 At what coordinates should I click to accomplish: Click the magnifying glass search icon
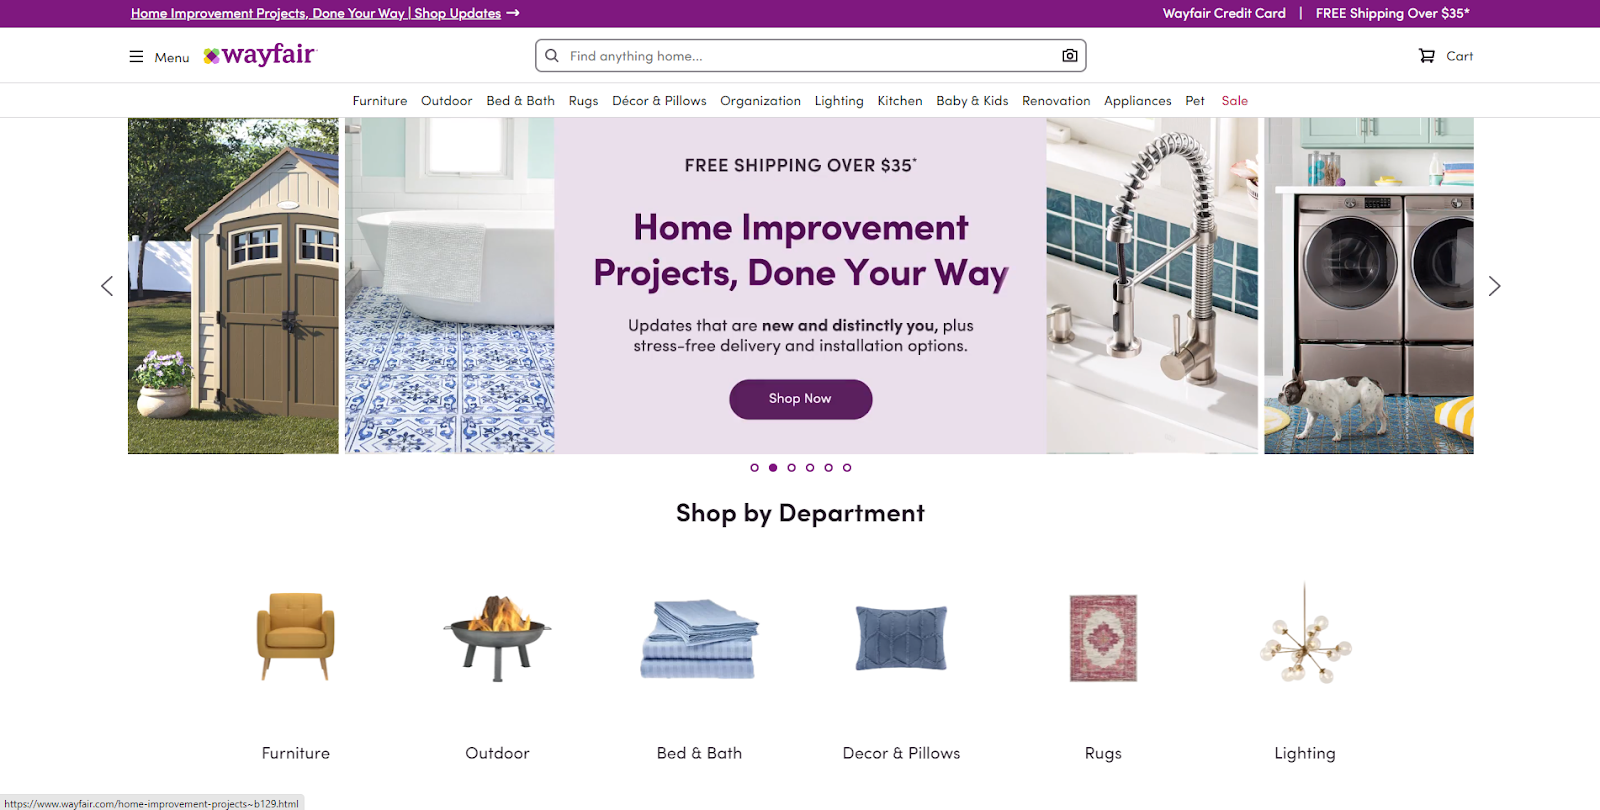pyautogui.click(x=552, y=56)
